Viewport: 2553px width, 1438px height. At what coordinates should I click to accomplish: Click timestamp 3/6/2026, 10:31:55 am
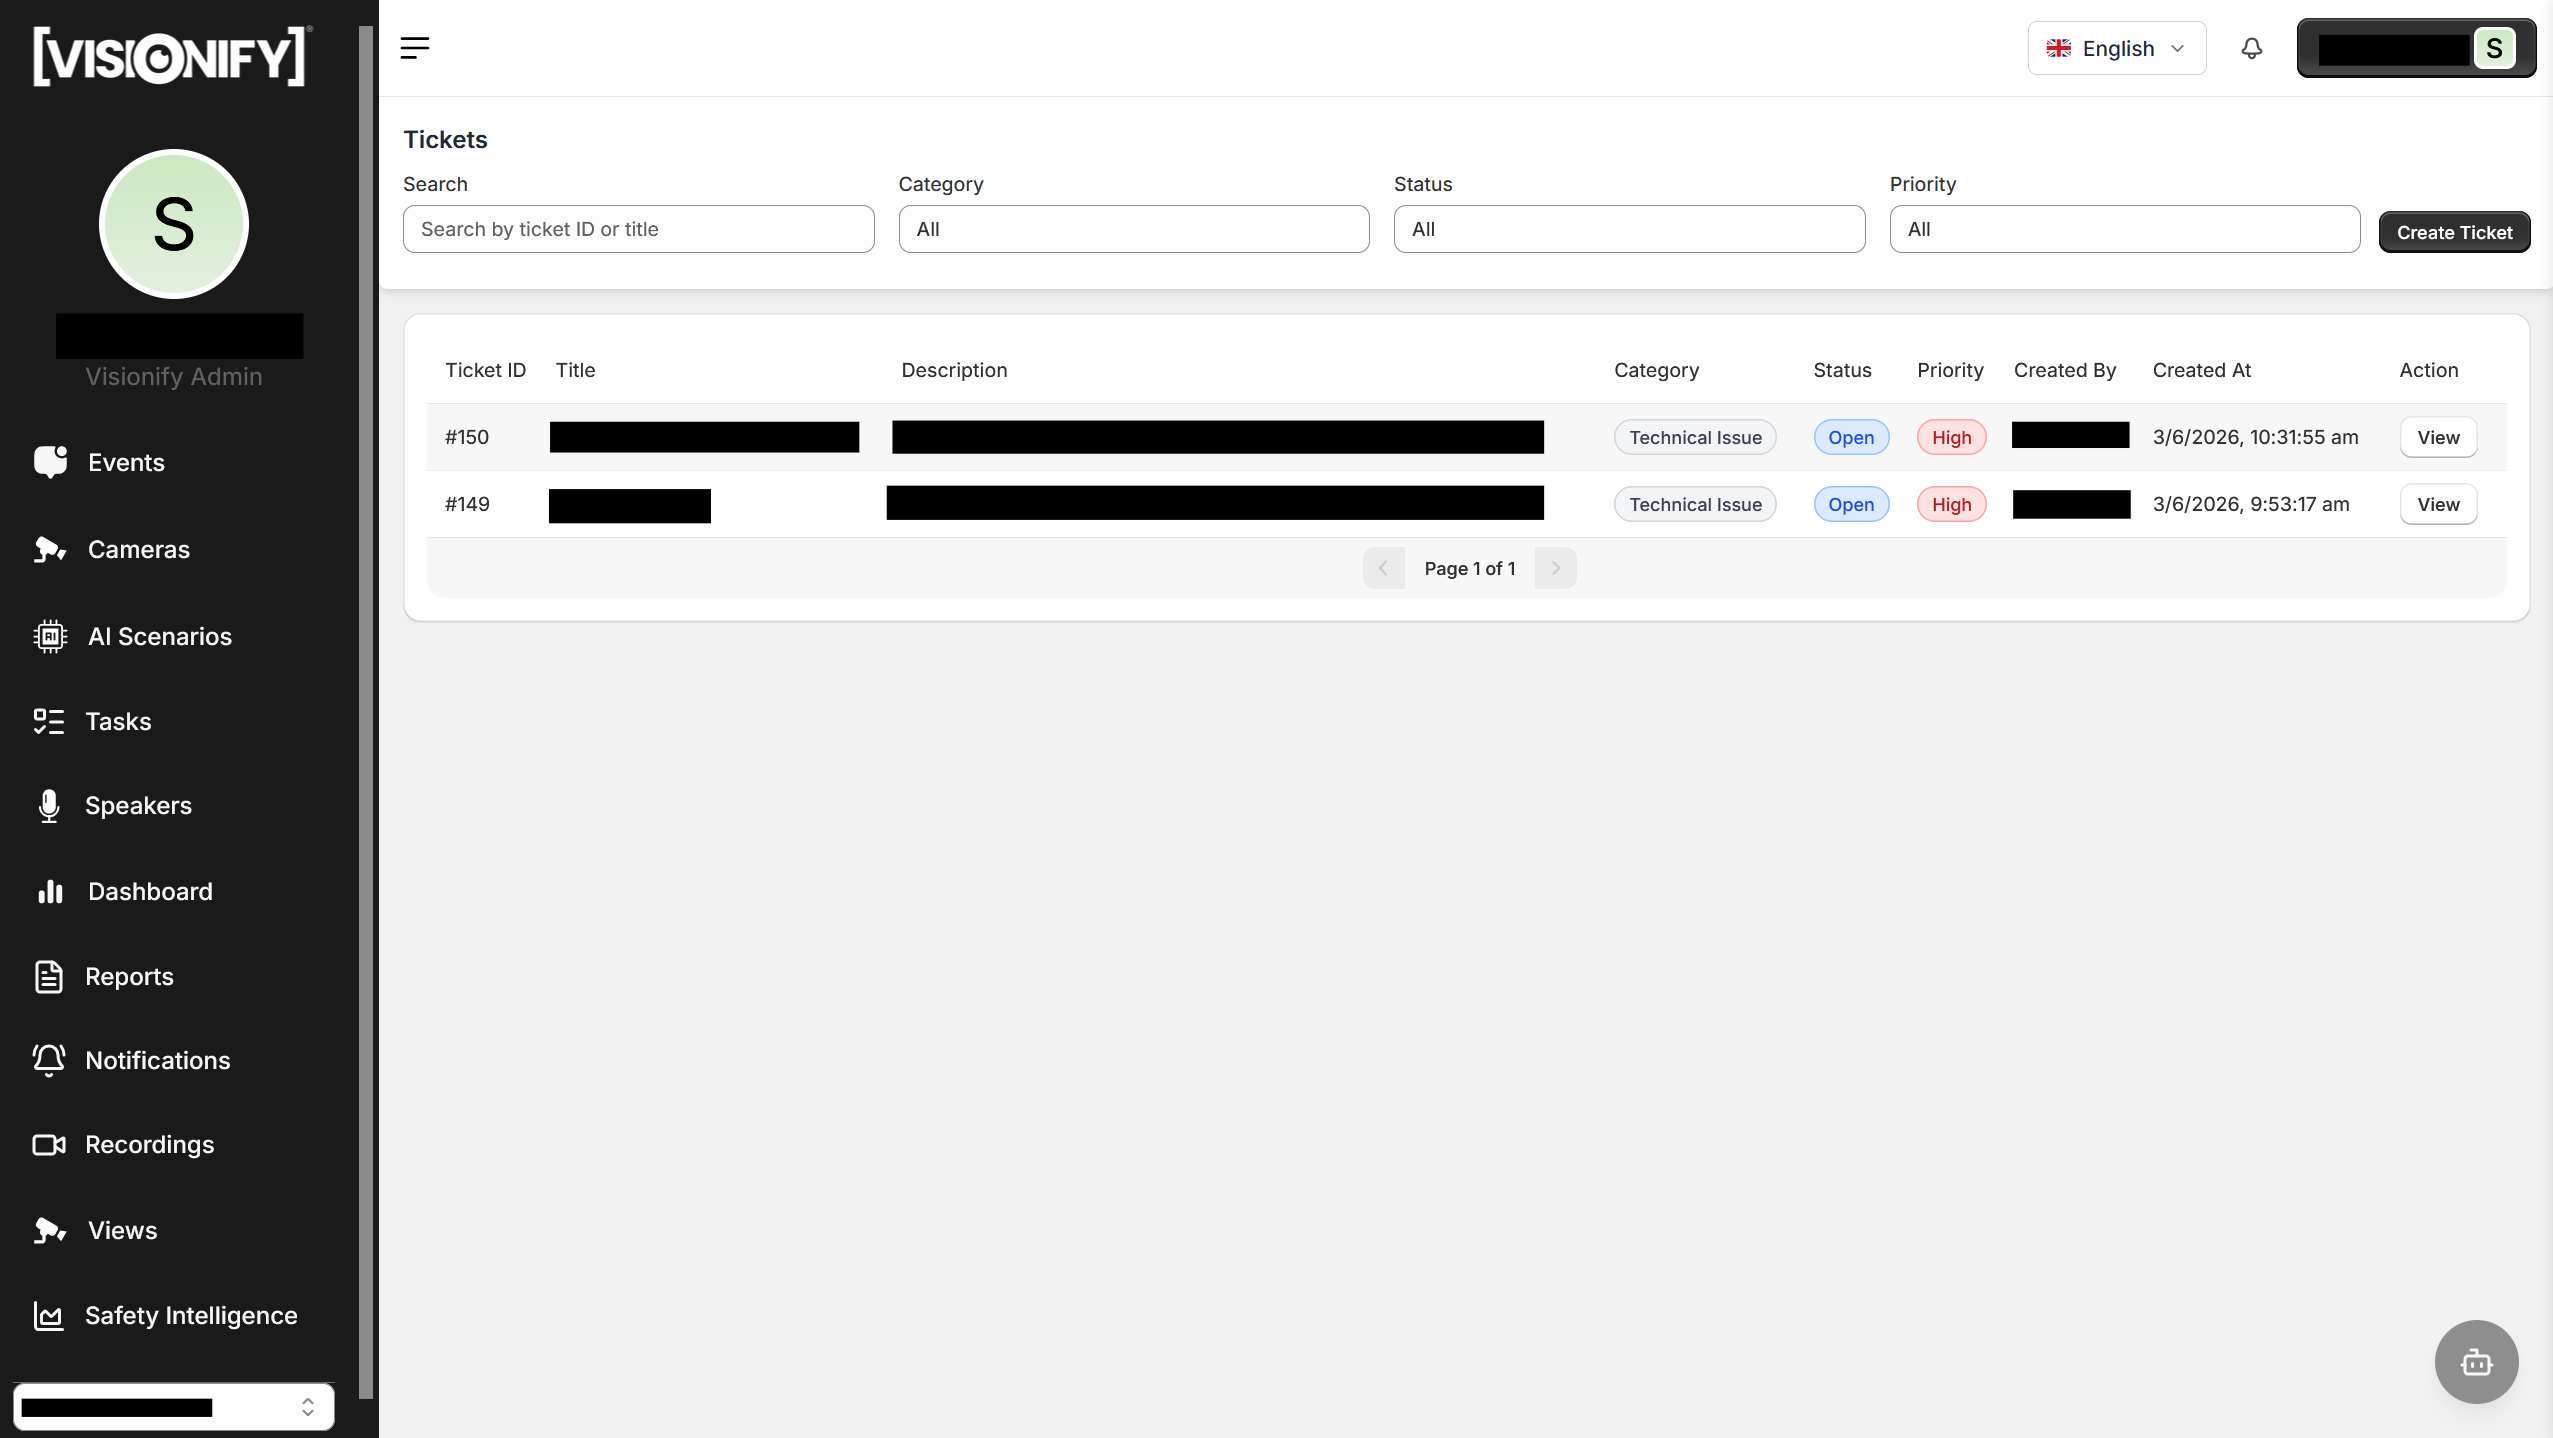[x=2255, y=437]
